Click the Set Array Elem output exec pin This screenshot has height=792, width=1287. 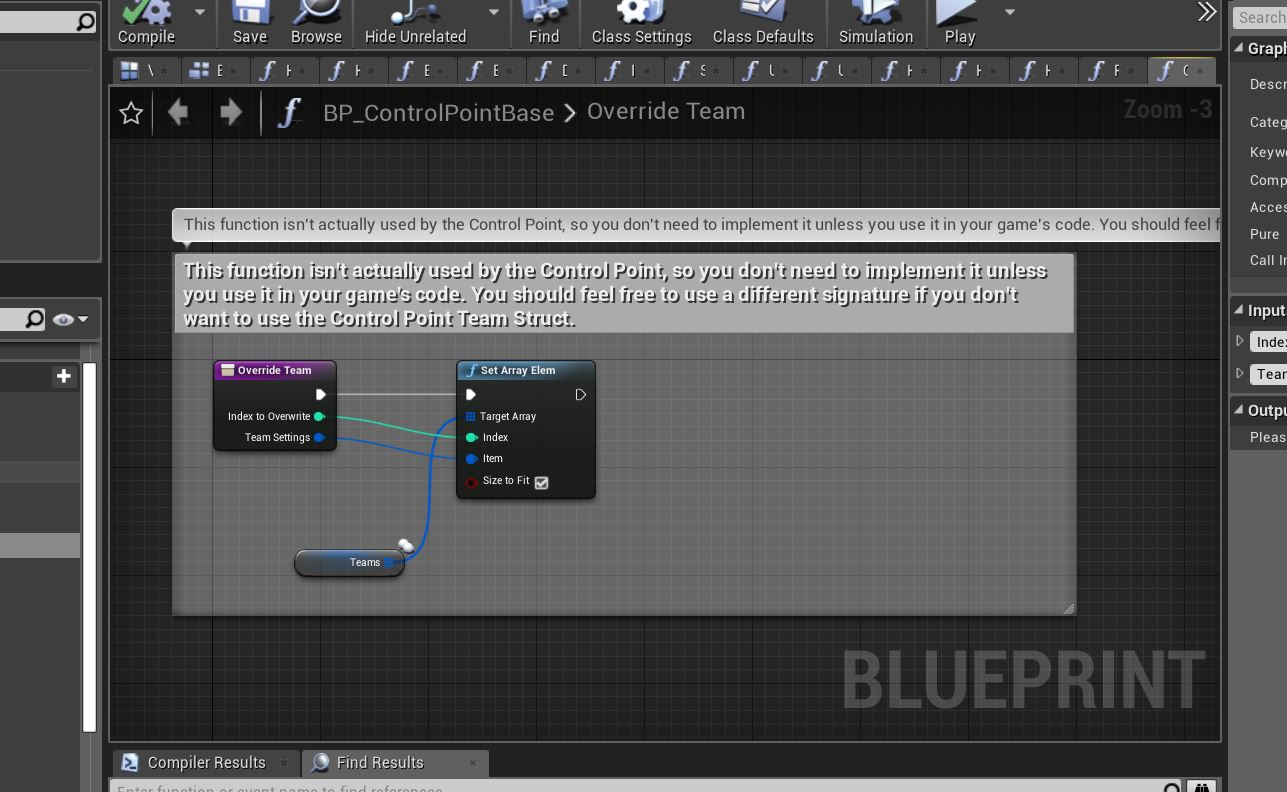(x=580, y=395)
